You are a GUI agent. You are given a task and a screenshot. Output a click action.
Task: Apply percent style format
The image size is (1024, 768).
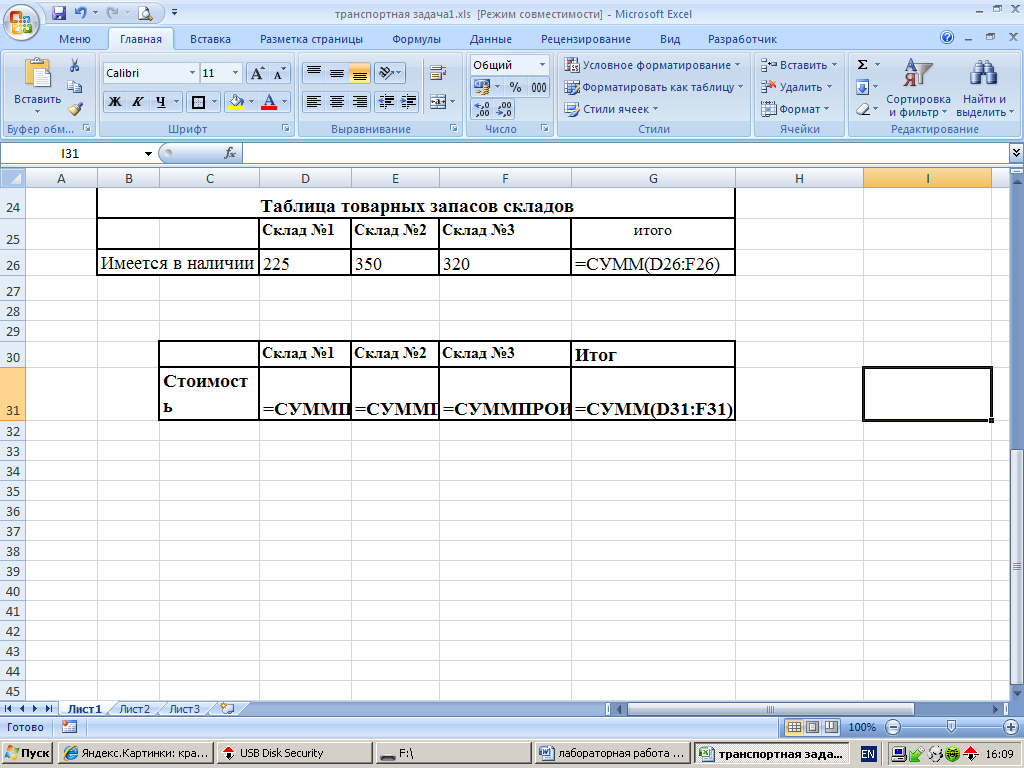tap(515, 87)
